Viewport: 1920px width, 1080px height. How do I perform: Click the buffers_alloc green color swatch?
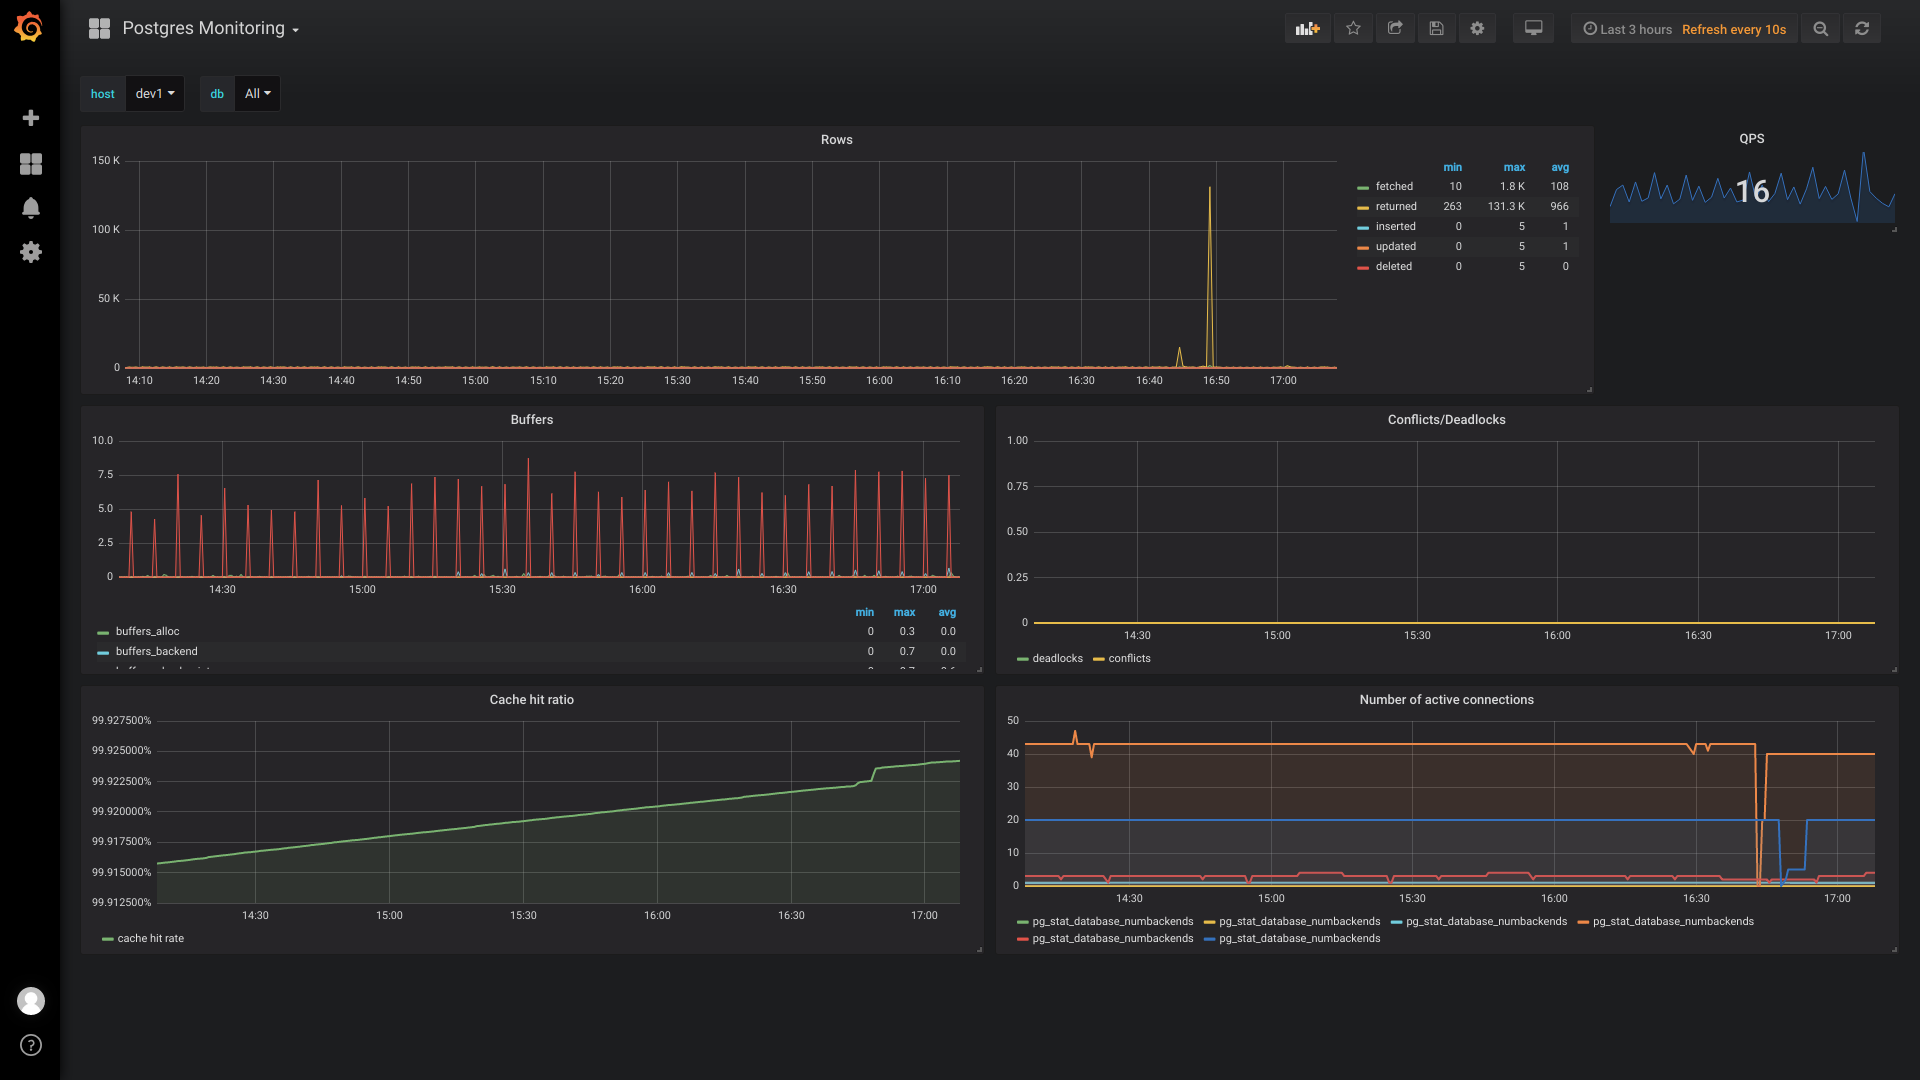(103, 633)
